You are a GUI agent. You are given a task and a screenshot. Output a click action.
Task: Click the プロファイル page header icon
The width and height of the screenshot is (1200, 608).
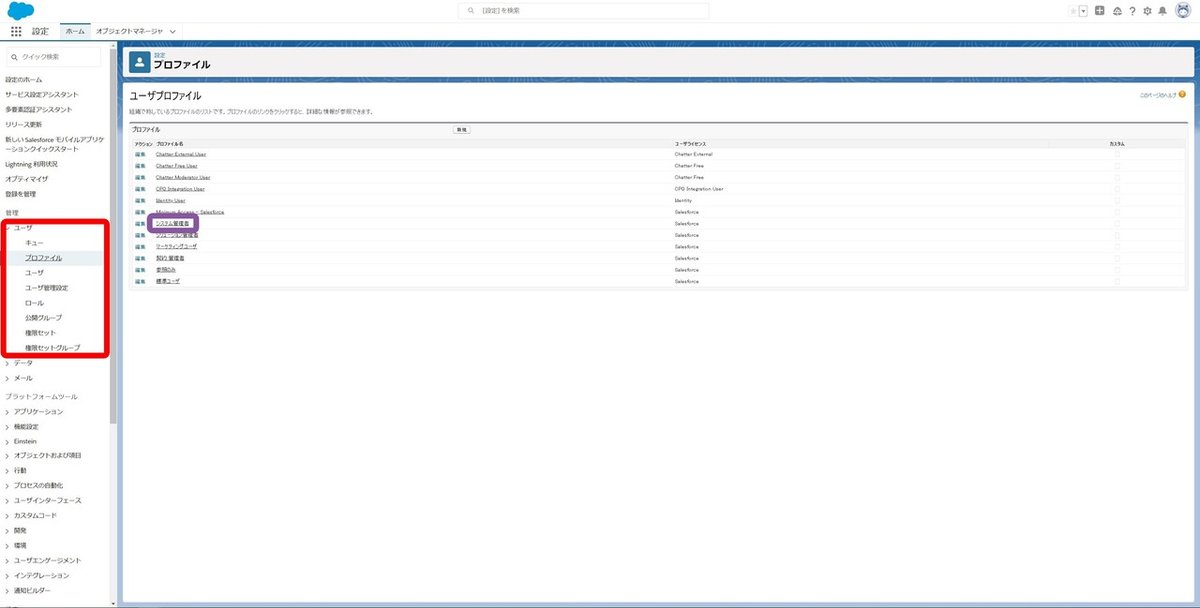139,62
